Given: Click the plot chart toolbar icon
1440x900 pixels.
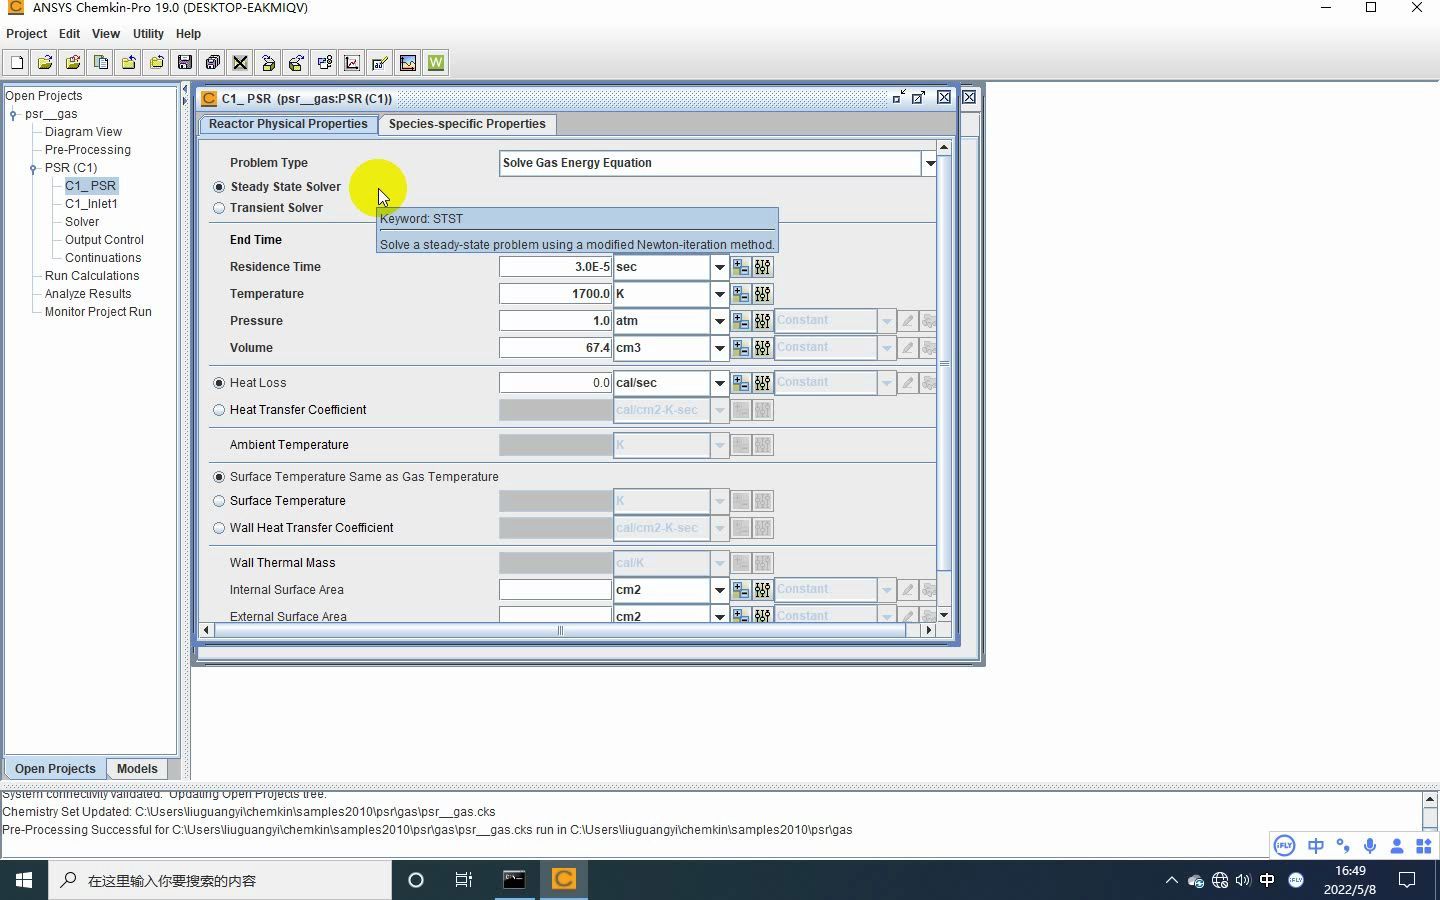Looking at the screenshot, I should [x=352, y=63].
